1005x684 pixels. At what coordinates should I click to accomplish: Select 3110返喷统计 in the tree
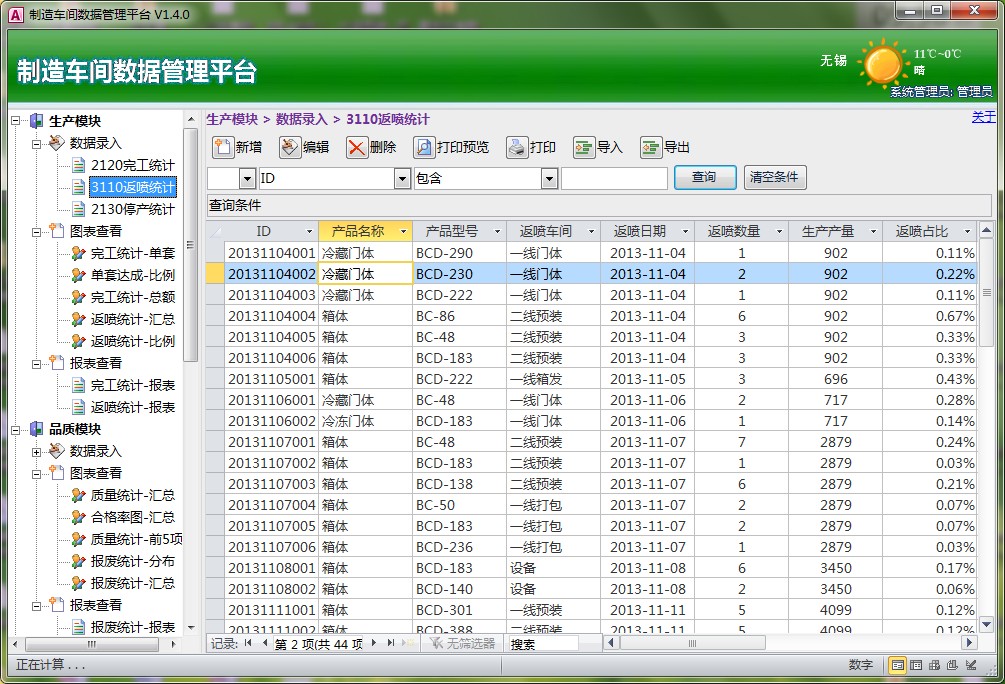pyautogui.click(x=132, y=187)
